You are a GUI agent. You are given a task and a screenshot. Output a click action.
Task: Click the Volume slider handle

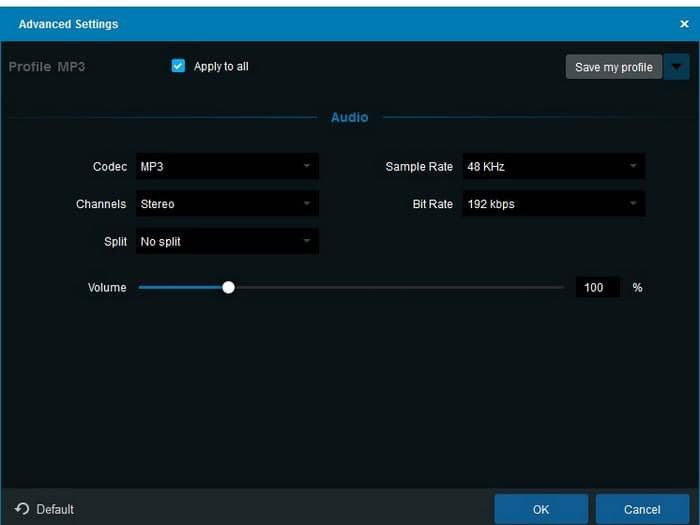click(228, 287)
